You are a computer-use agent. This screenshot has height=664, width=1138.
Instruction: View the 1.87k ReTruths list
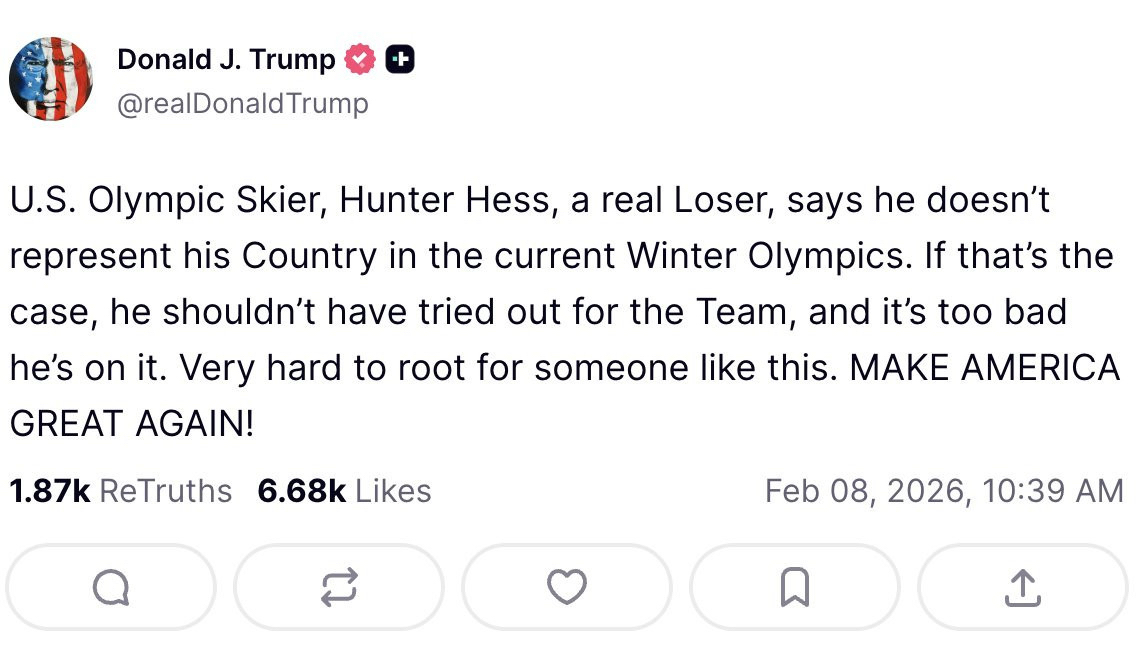pos(120,491)
